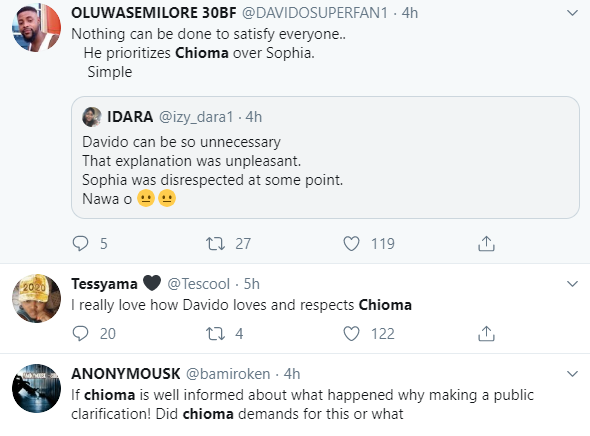
Task: Open the ANONYMOUSK display name link
Action: pyautogui.click(x=126, y=374)
